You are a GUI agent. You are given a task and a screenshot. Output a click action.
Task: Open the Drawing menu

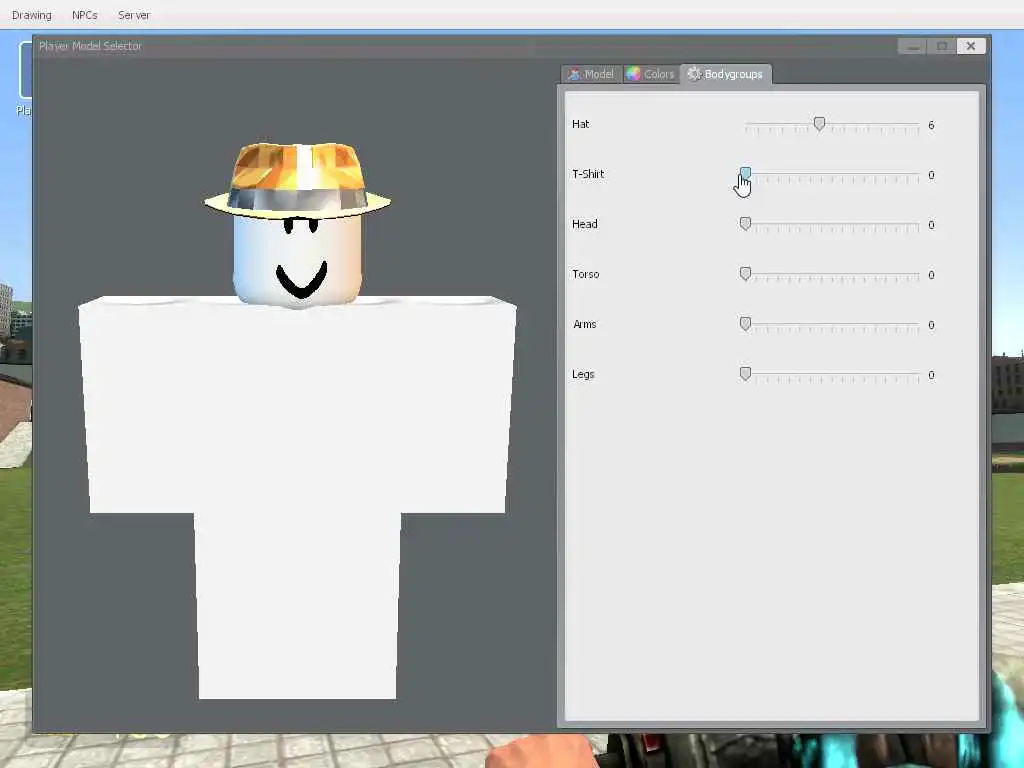coord(31,15)
